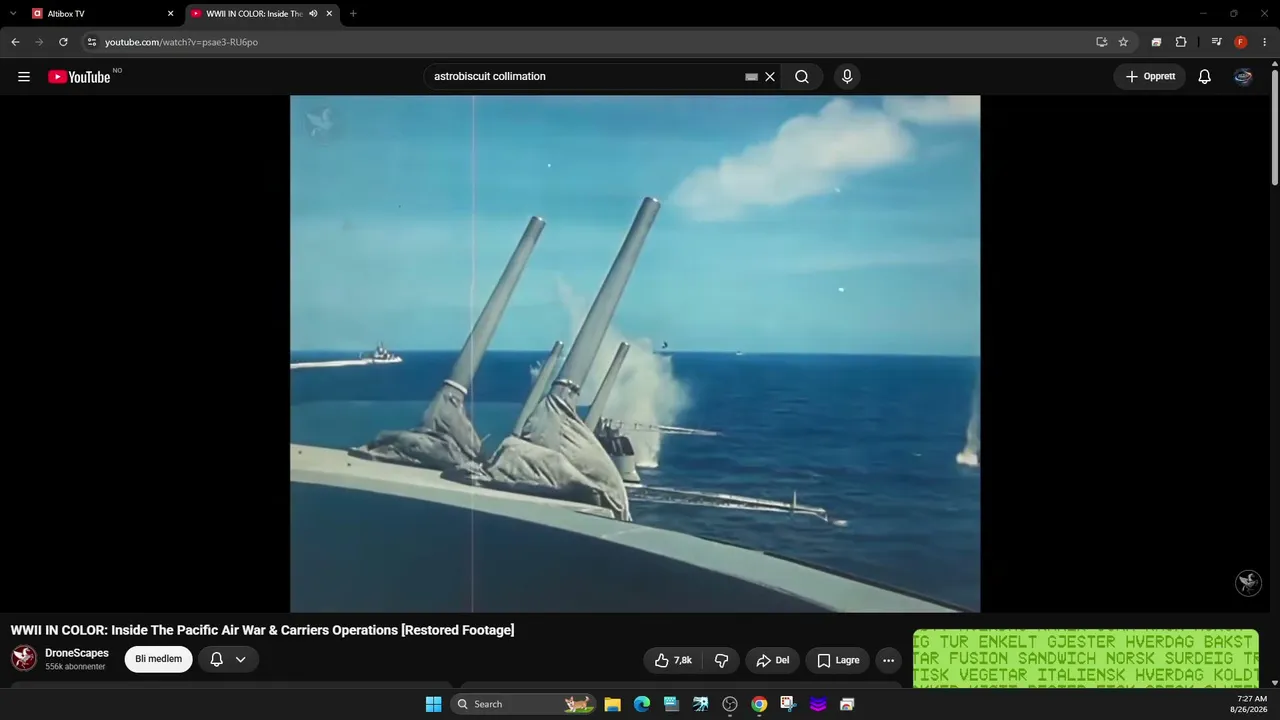
Task: Open the Chrome profile 'F' avatar
Action: coord(1241,42)
